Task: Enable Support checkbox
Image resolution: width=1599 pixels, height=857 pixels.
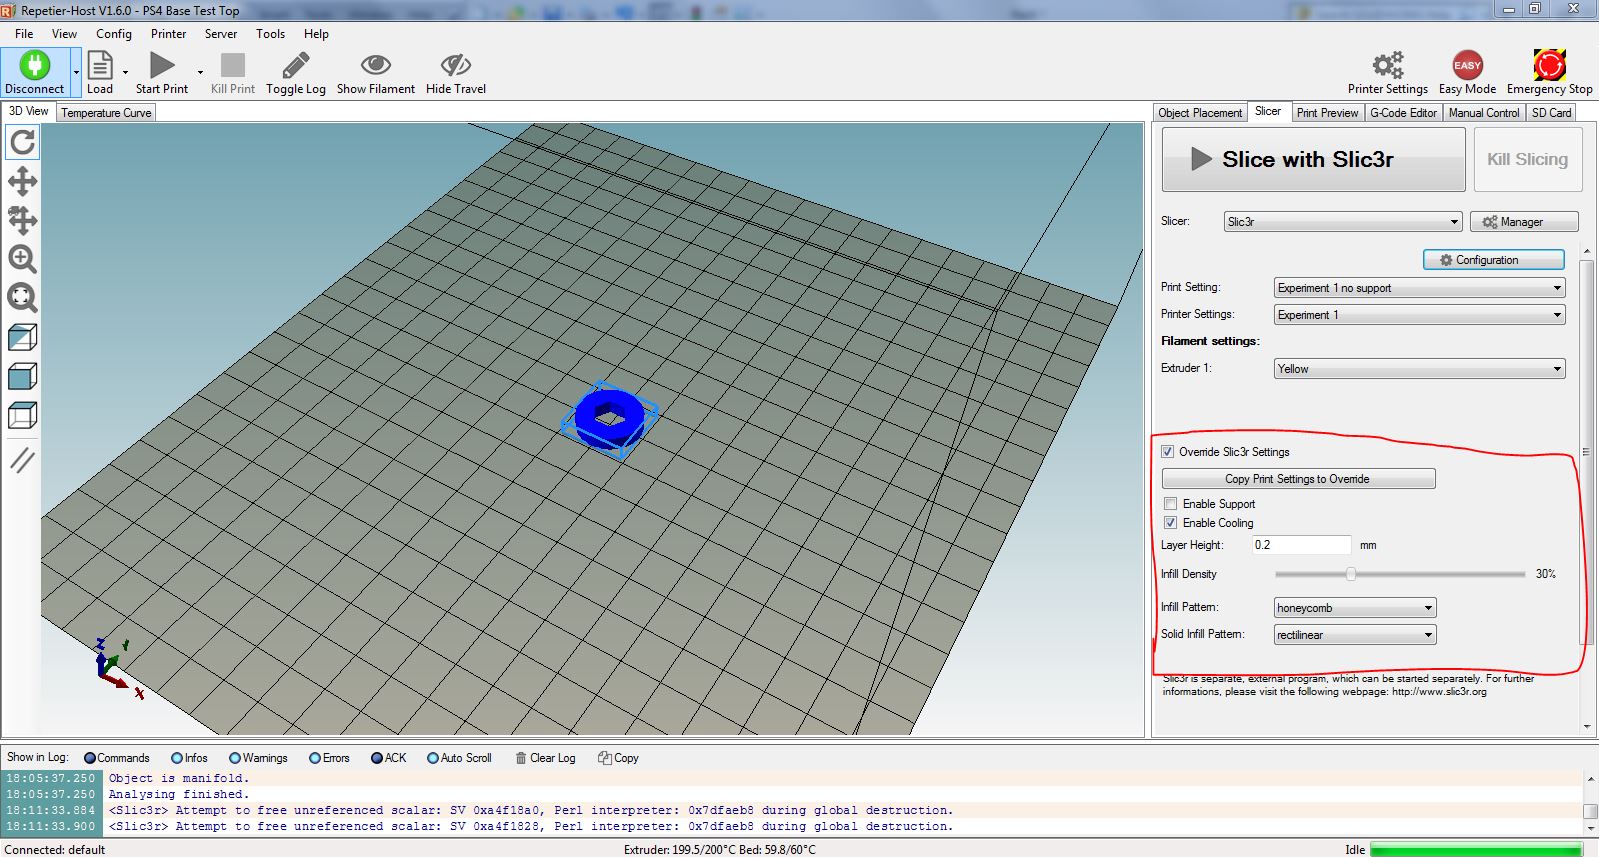Action: click(1170, 504)
